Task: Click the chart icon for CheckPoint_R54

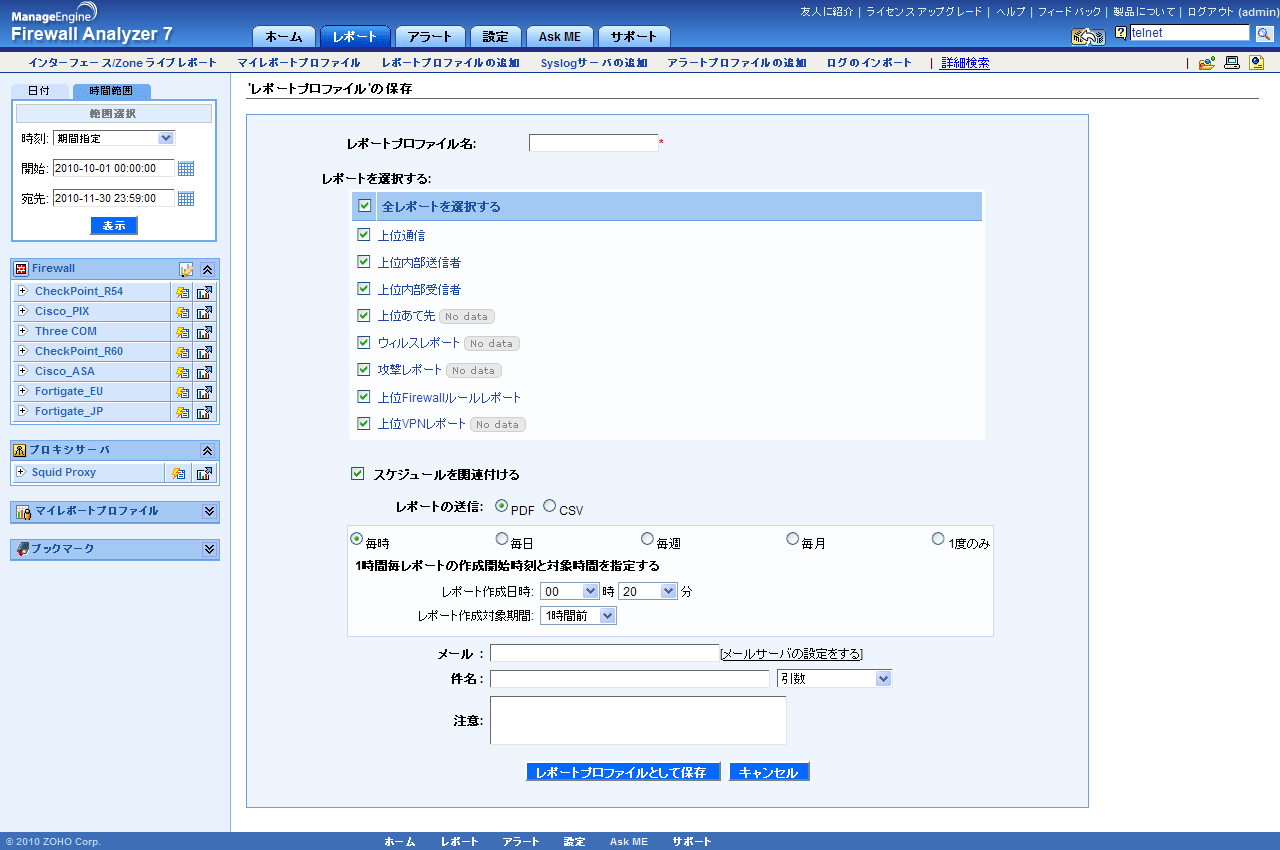Action: [x=205, y=293]
